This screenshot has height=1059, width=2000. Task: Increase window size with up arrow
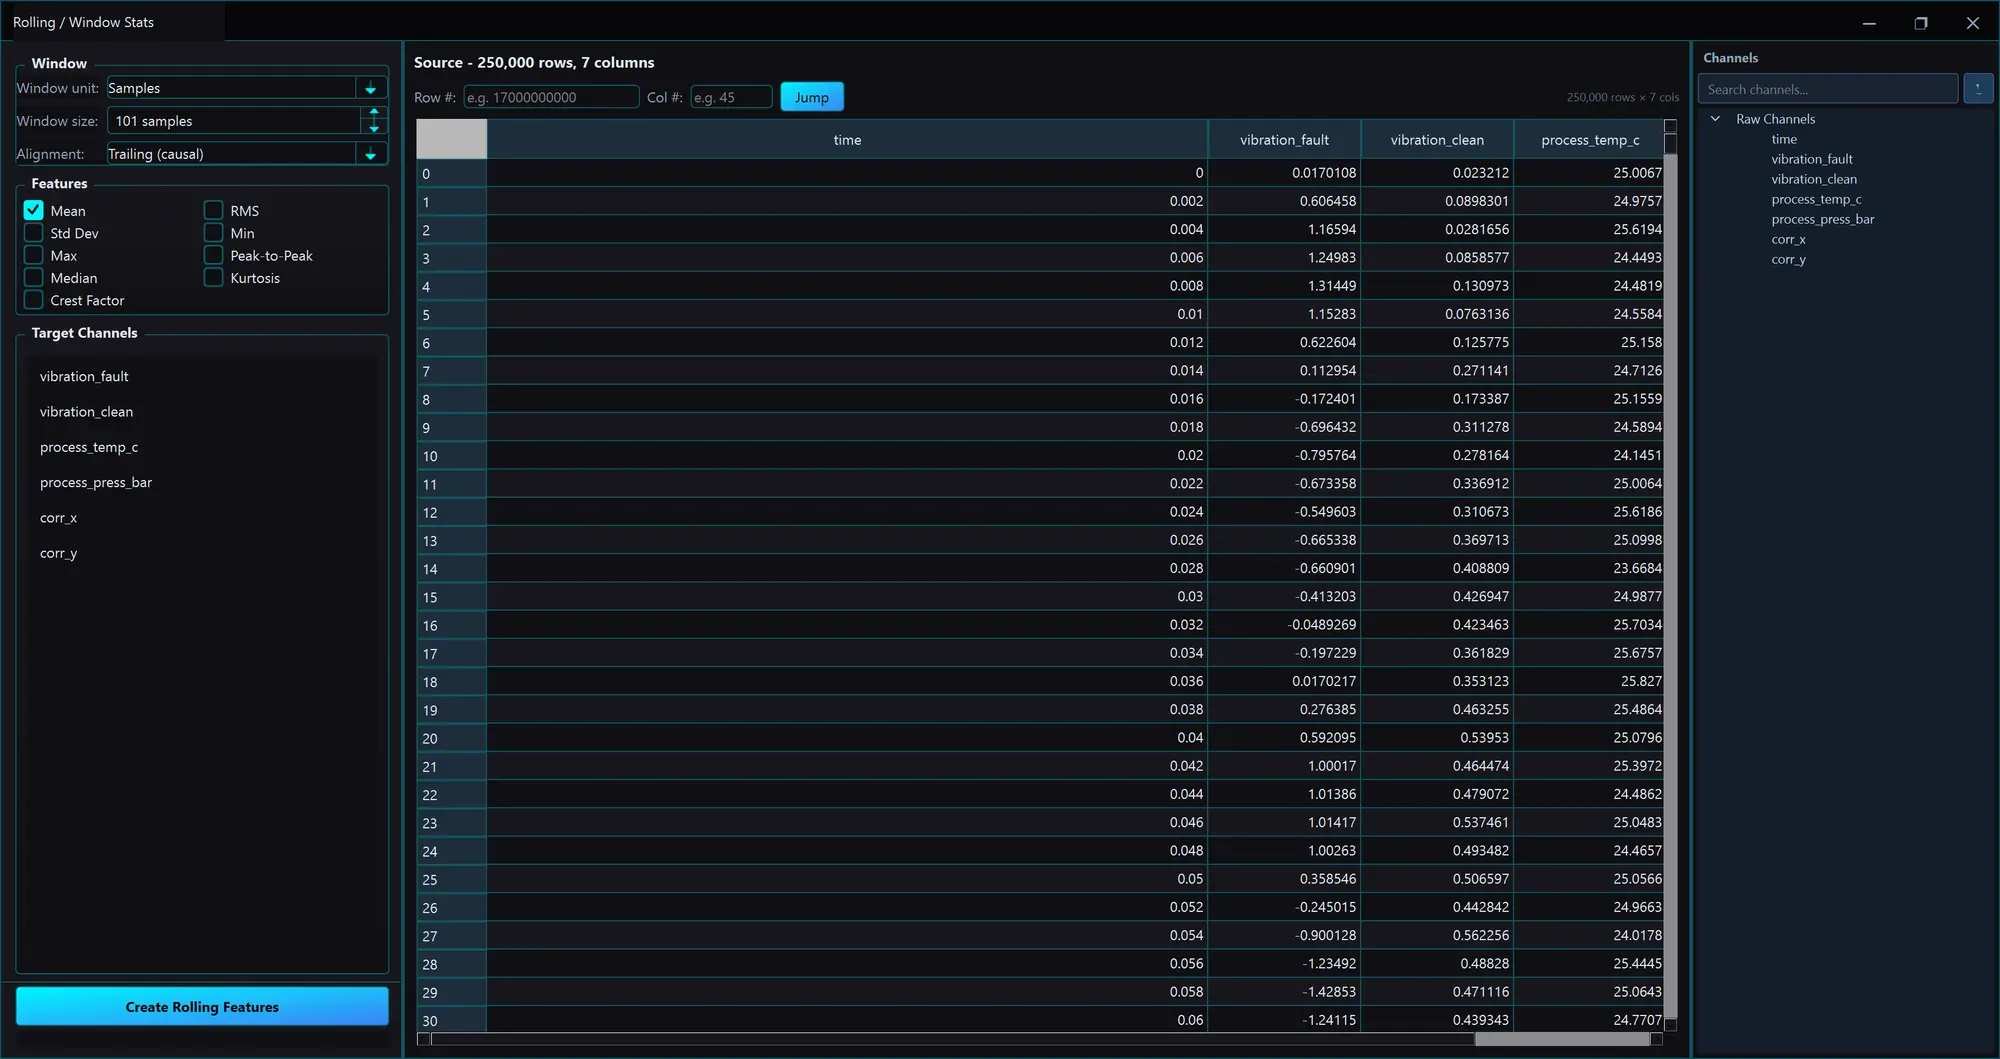[x=374, y=113]
